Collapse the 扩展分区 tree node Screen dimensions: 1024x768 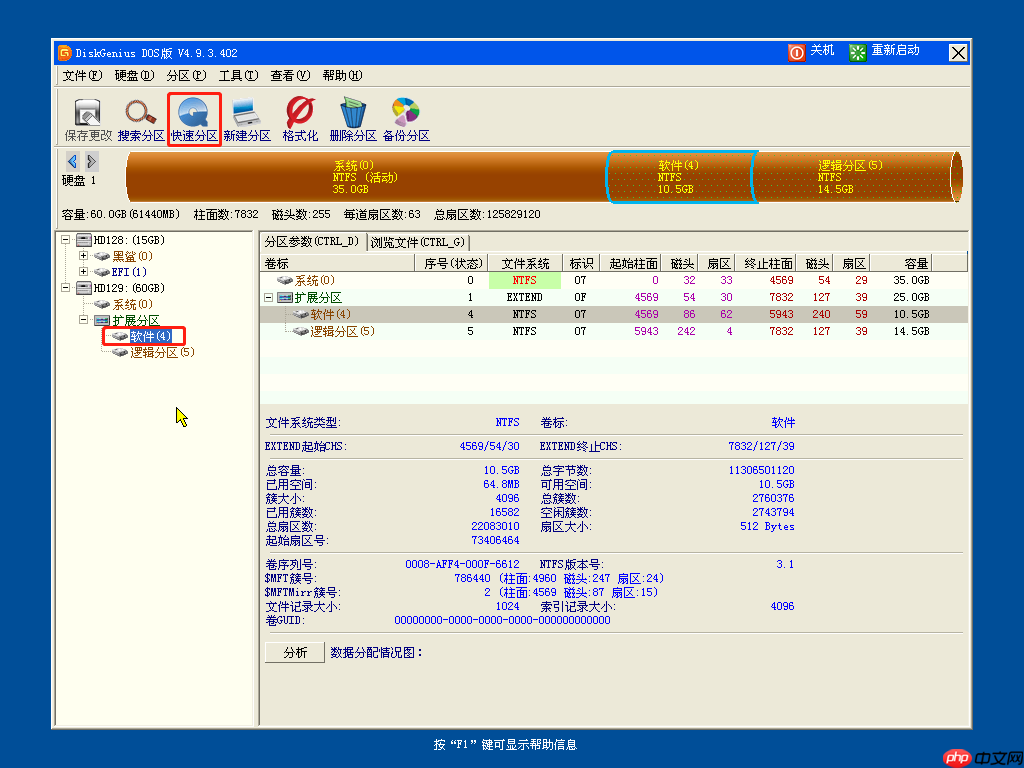[x=83, y=319]
